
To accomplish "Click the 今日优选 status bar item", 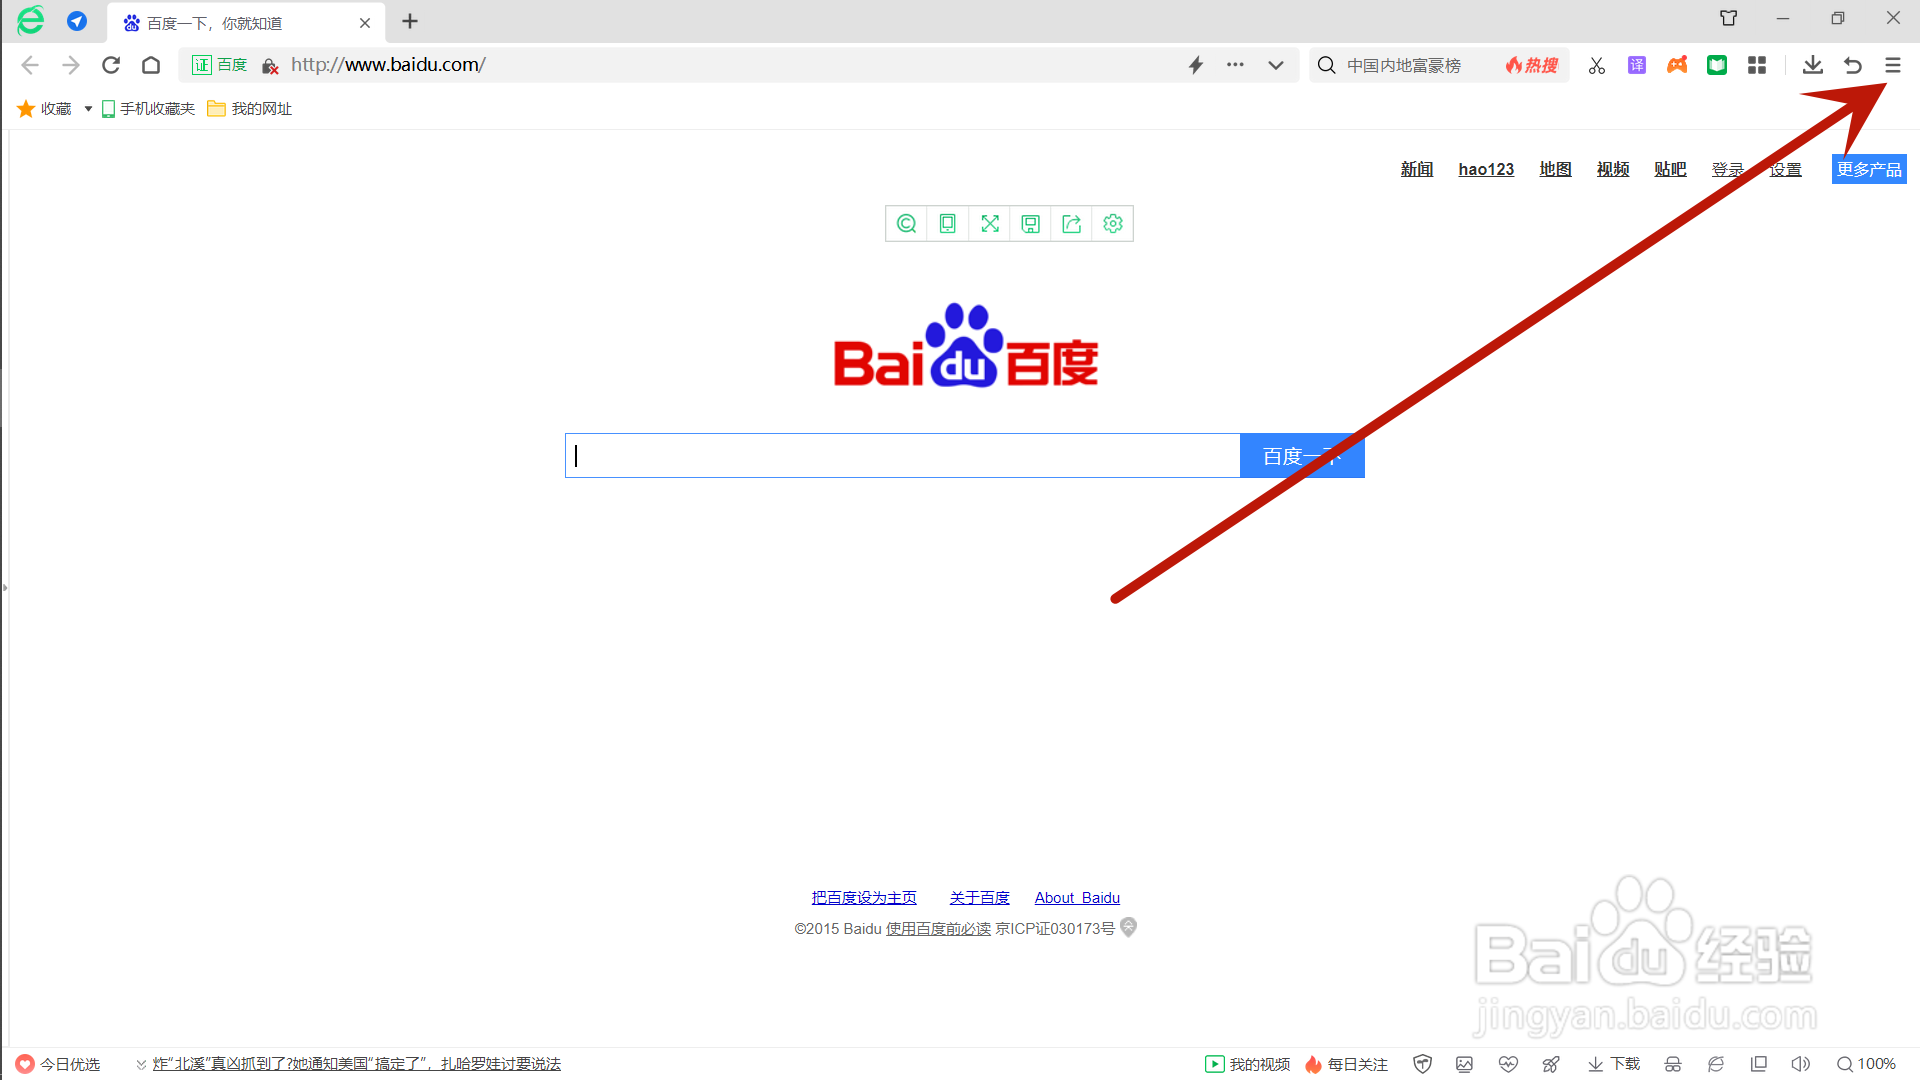I will pos(58,1064).
